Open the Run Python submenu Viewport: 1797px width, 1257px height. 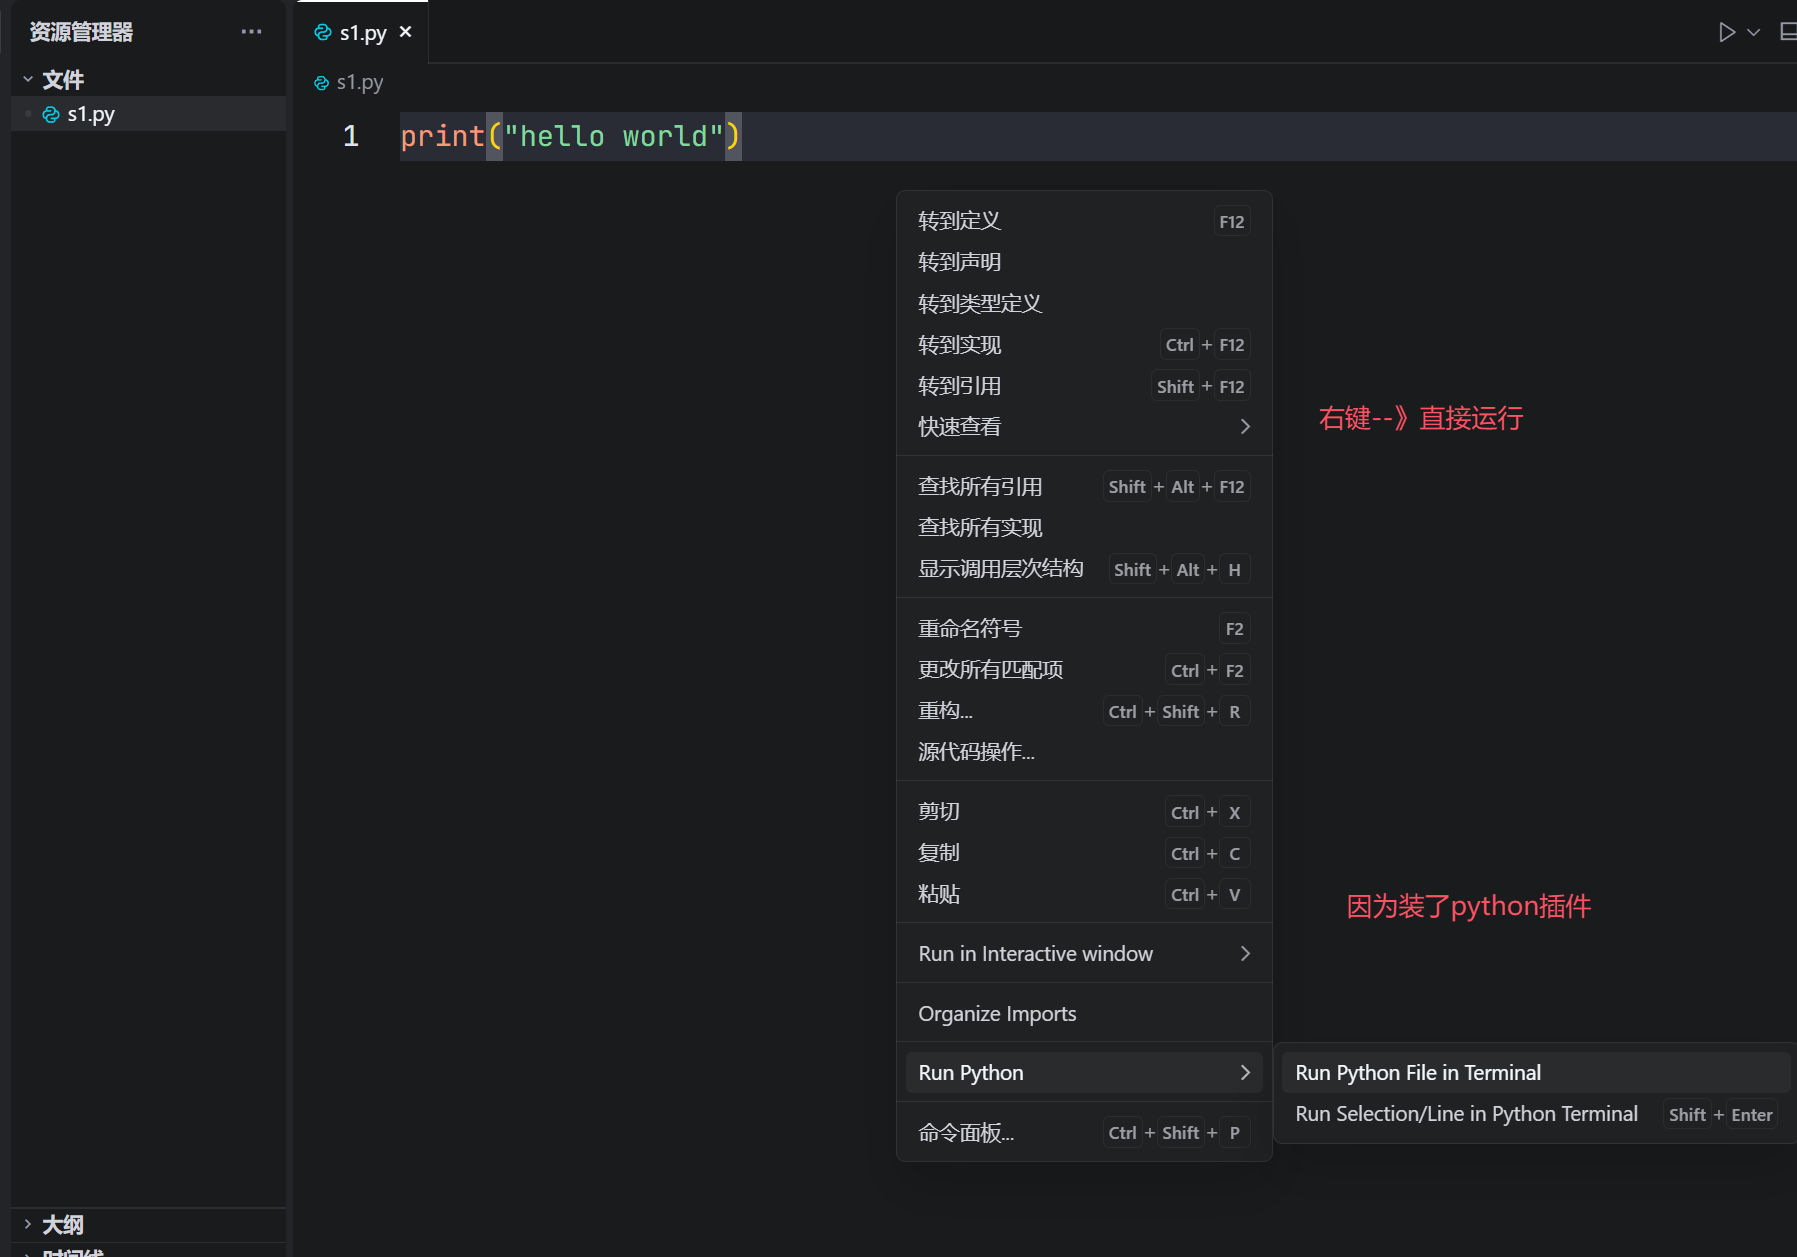pyautogui.click(x=1084, y=1073)
